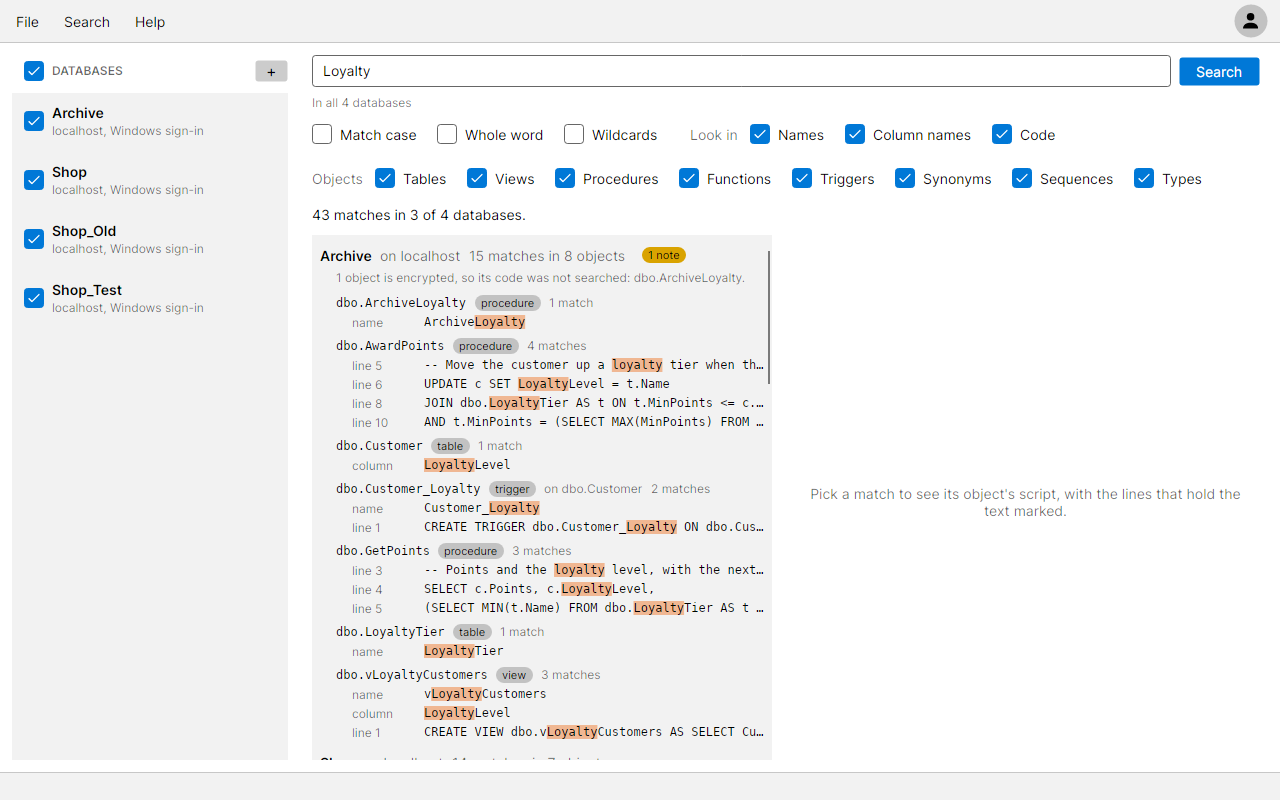The width and height of the screenshot is (1280, 800).
Task: Click the blue Search button
Action: pyautogui.click(x=1219, y=71)
